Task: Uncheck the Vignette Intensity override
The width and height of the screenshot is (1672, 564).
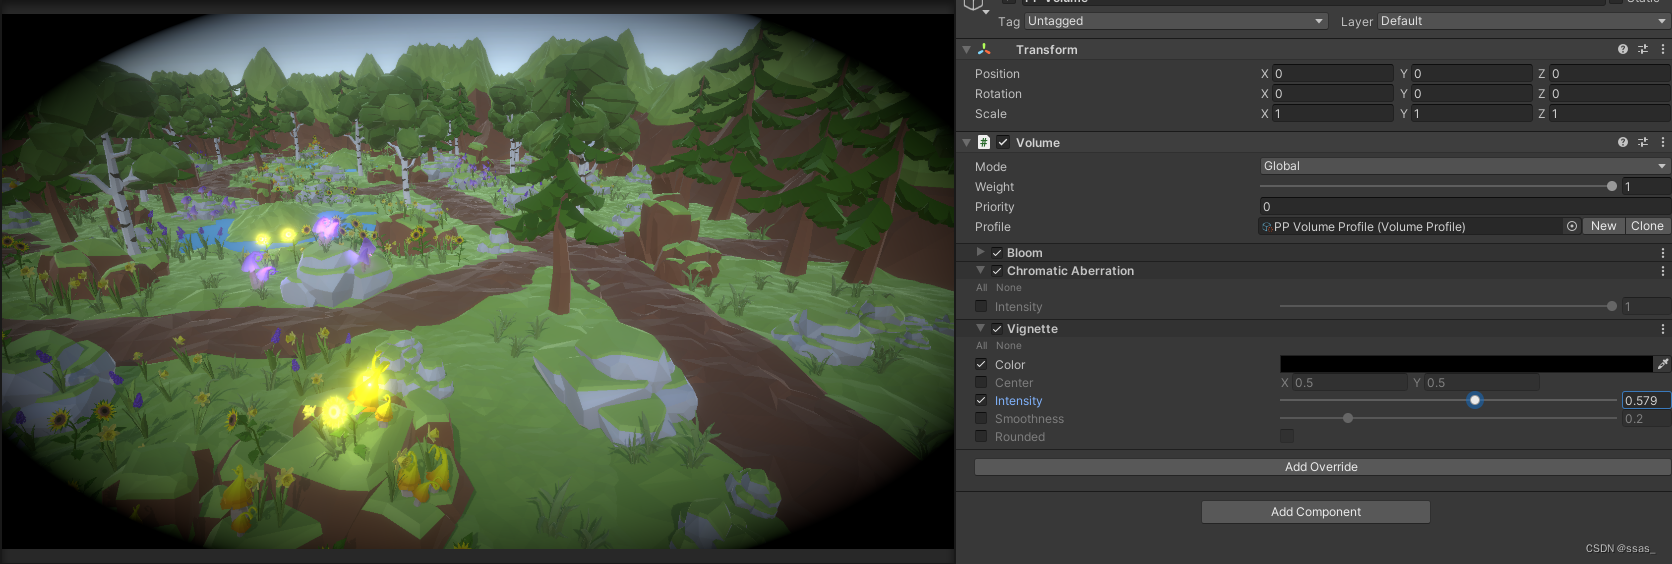Action: 981,400
